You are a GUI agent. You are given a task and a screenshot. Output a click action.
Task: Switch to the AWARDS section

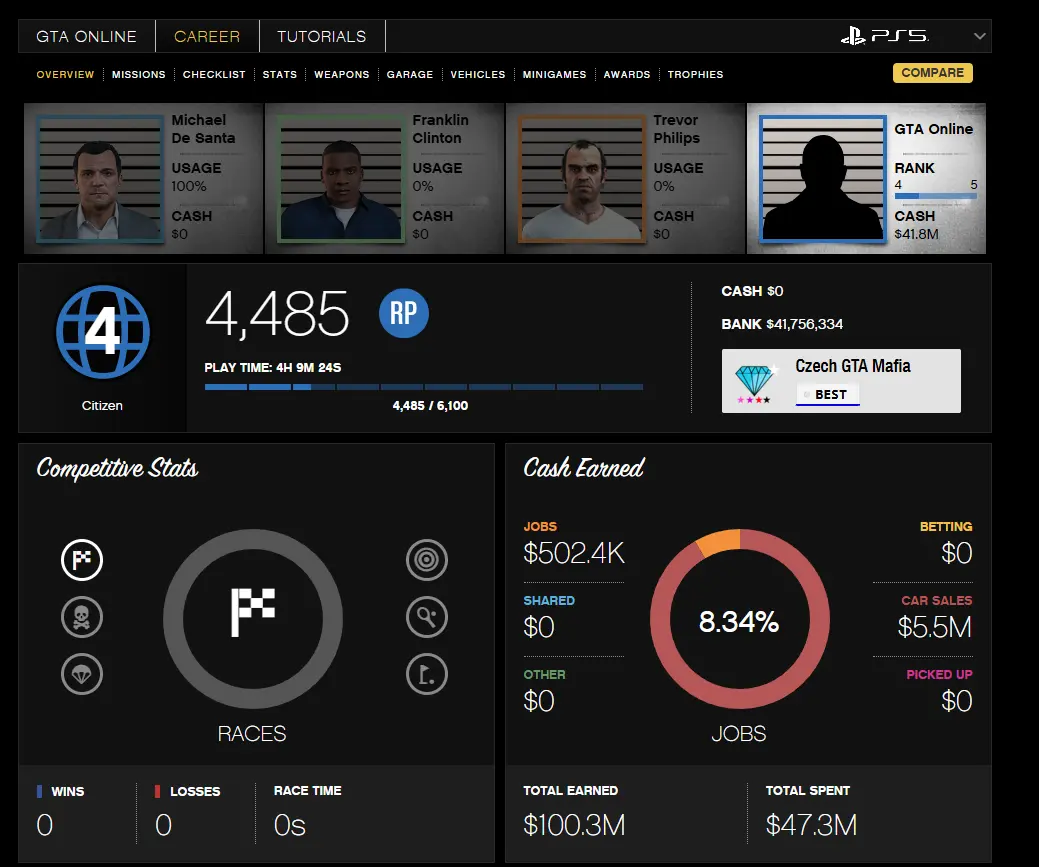click(x=627, y=74)
